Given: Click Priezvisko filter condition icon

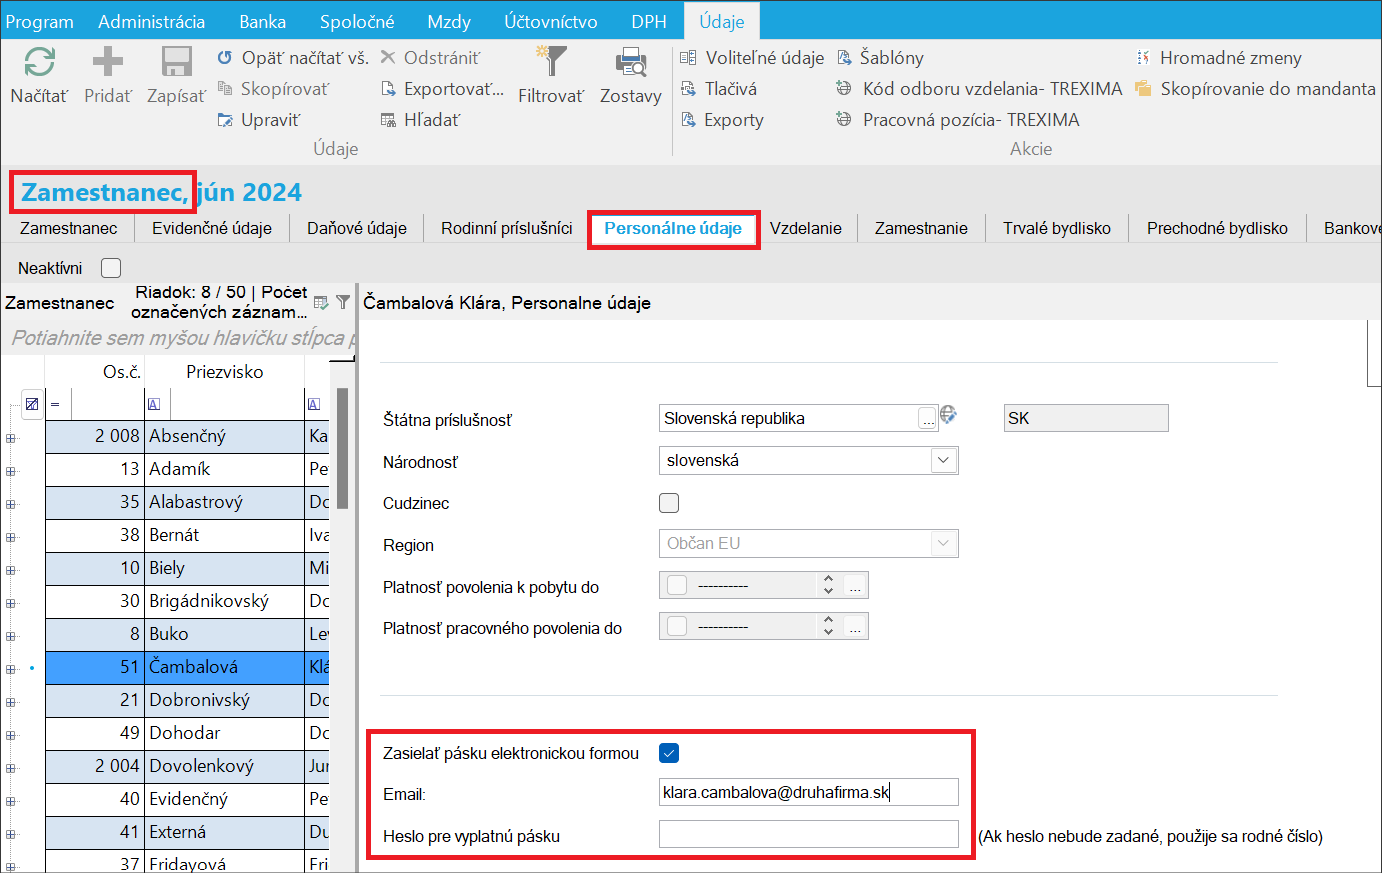Looking at the screenshot, I should (x=154, y=404).
